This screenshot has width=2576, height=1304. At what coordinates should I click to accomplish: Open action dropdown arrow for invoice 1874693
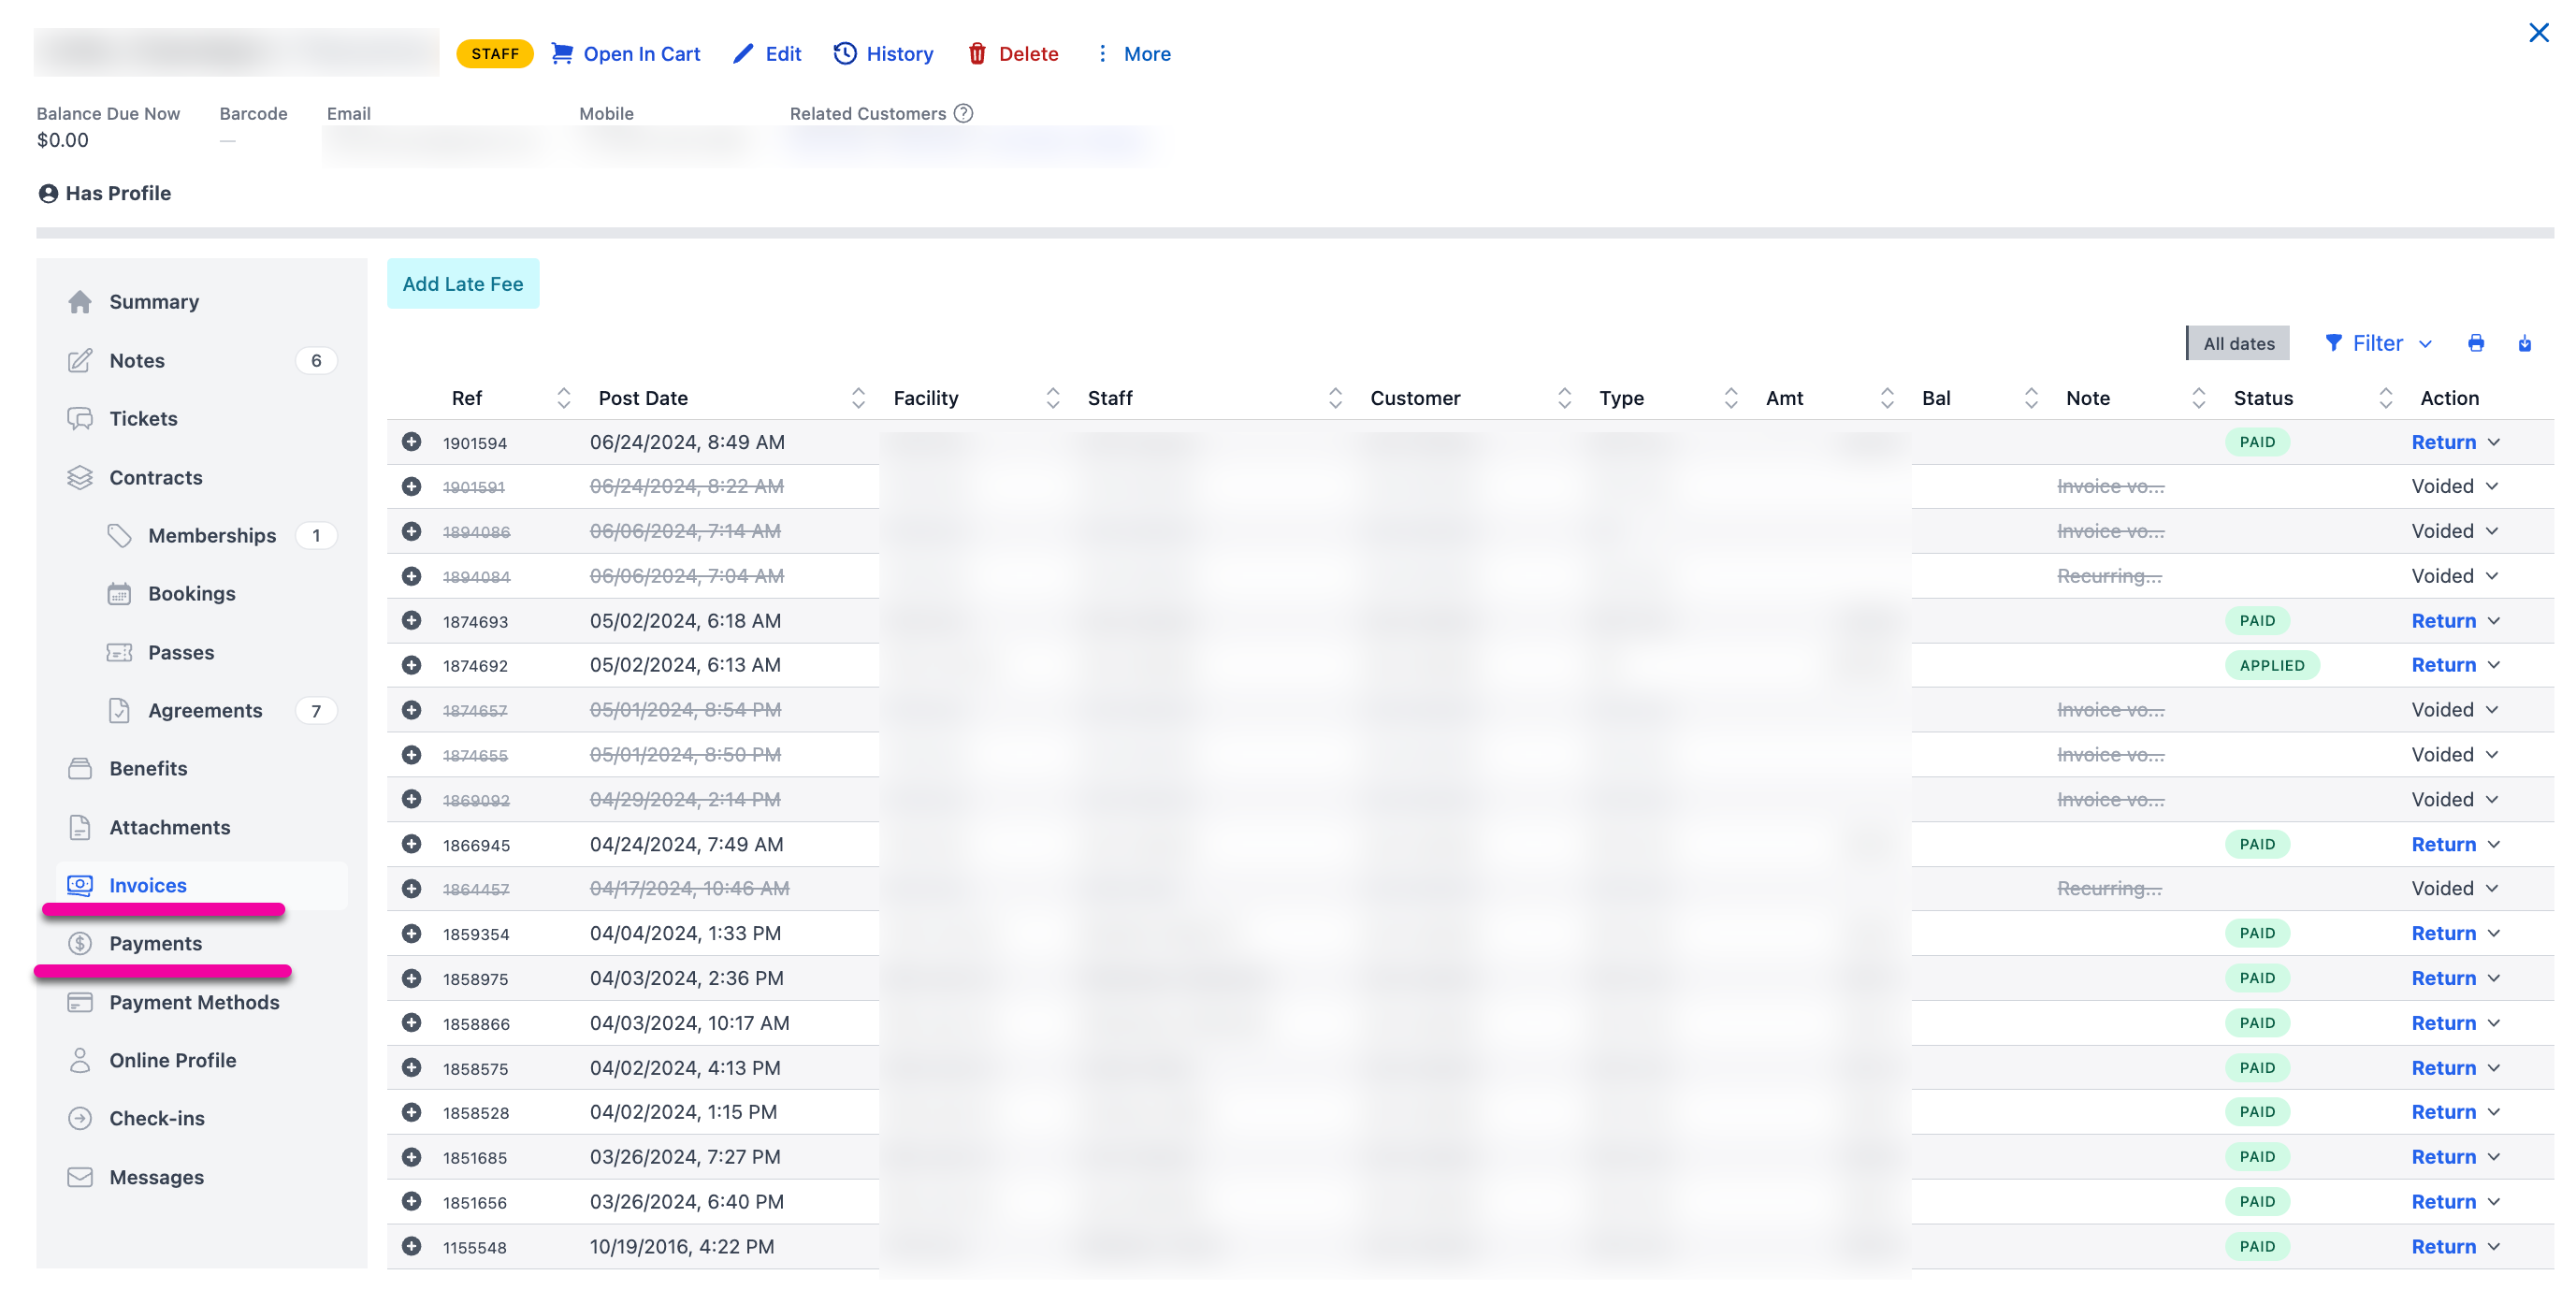click(x=2494, y=621)
